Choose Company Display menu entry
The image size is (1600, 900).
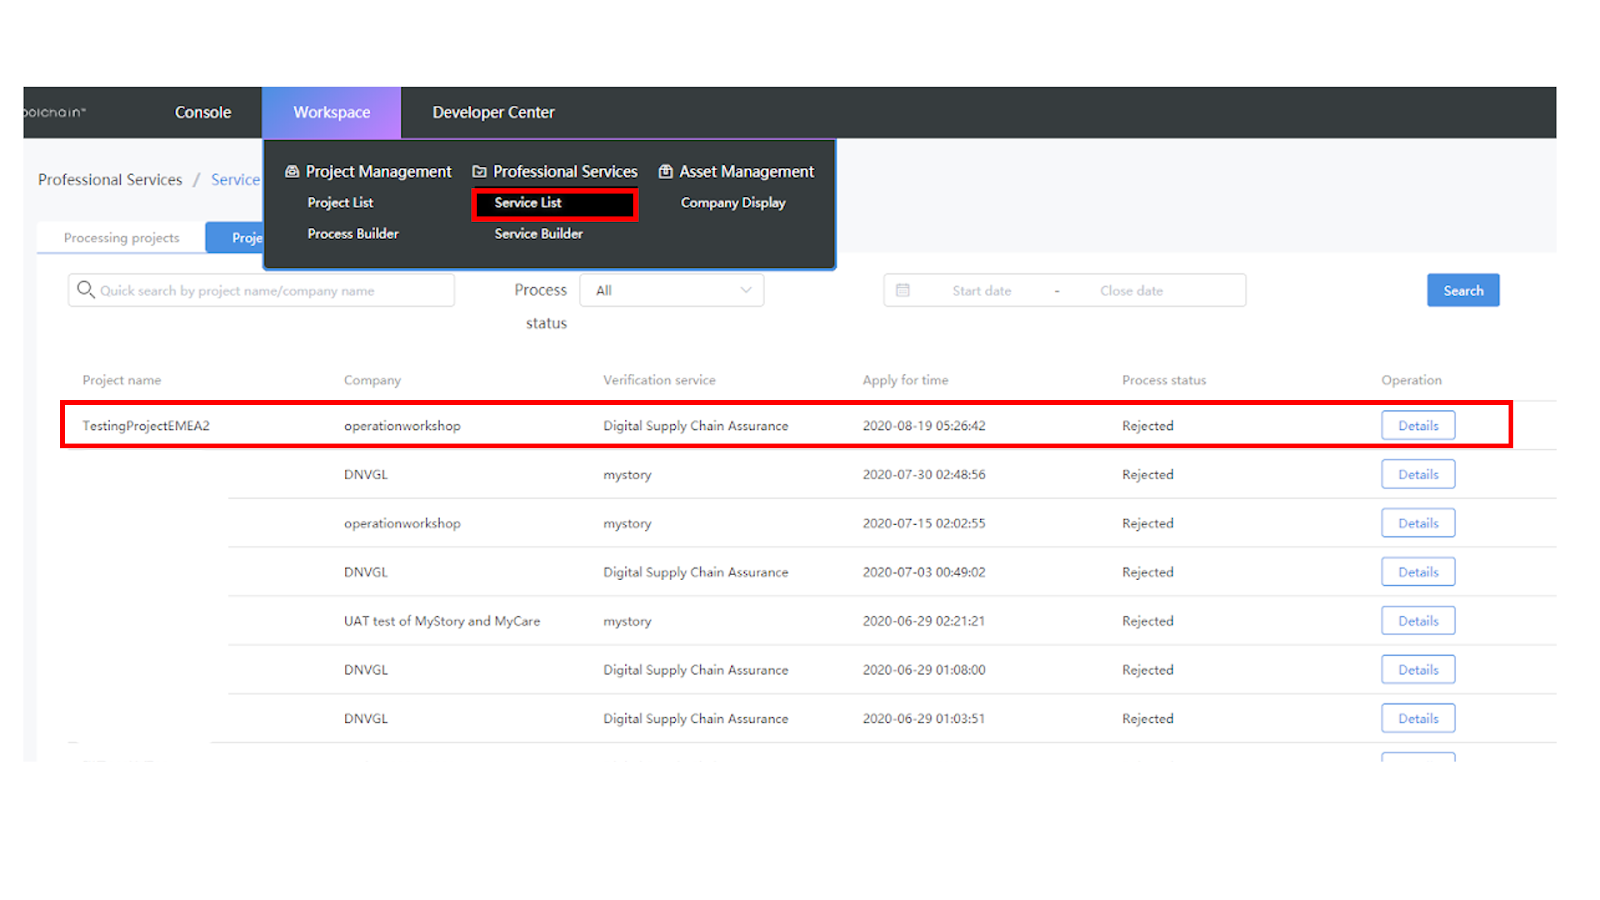coord(733,202)
